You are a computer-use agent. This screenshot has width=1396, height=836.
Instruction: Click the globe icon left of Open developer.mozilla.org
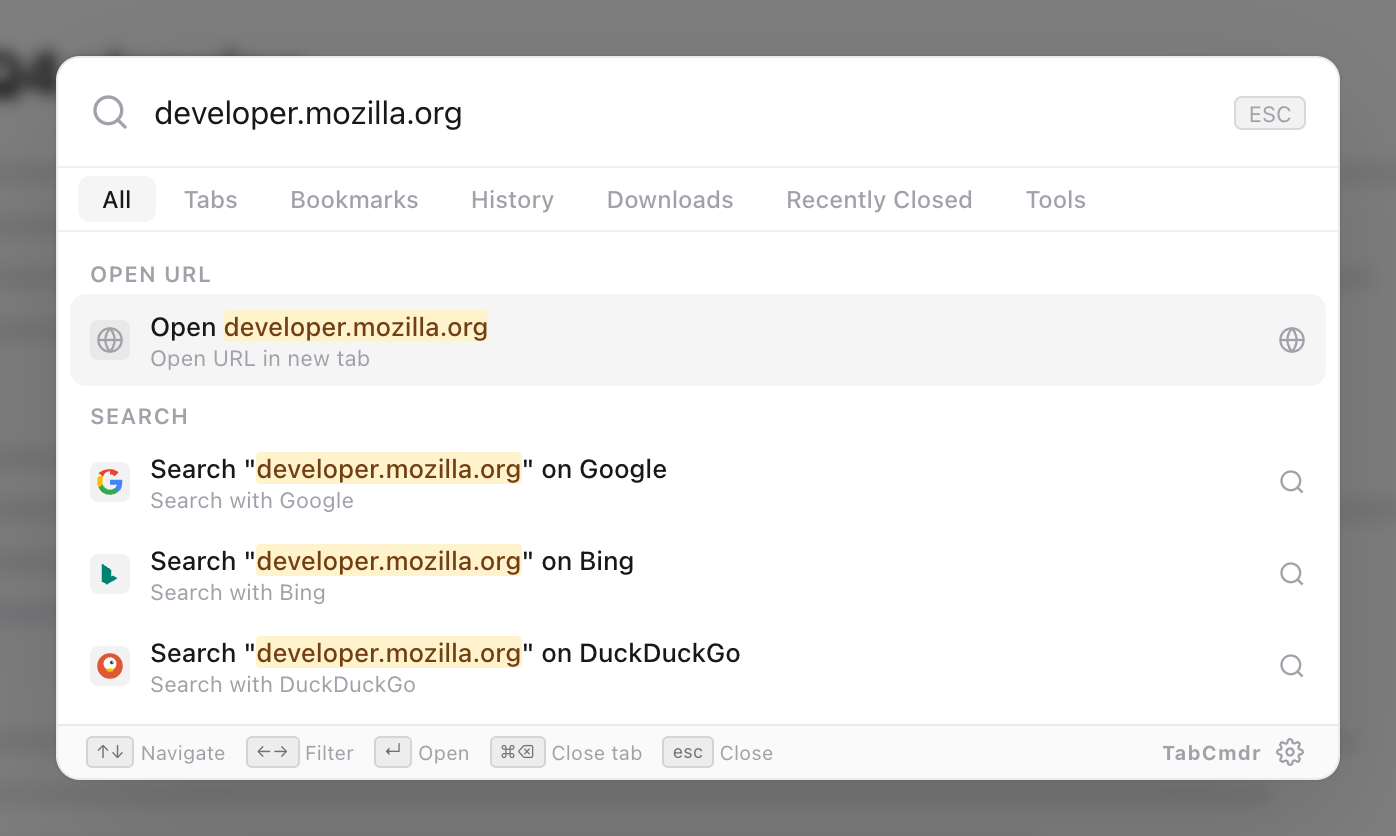[110, 340]
